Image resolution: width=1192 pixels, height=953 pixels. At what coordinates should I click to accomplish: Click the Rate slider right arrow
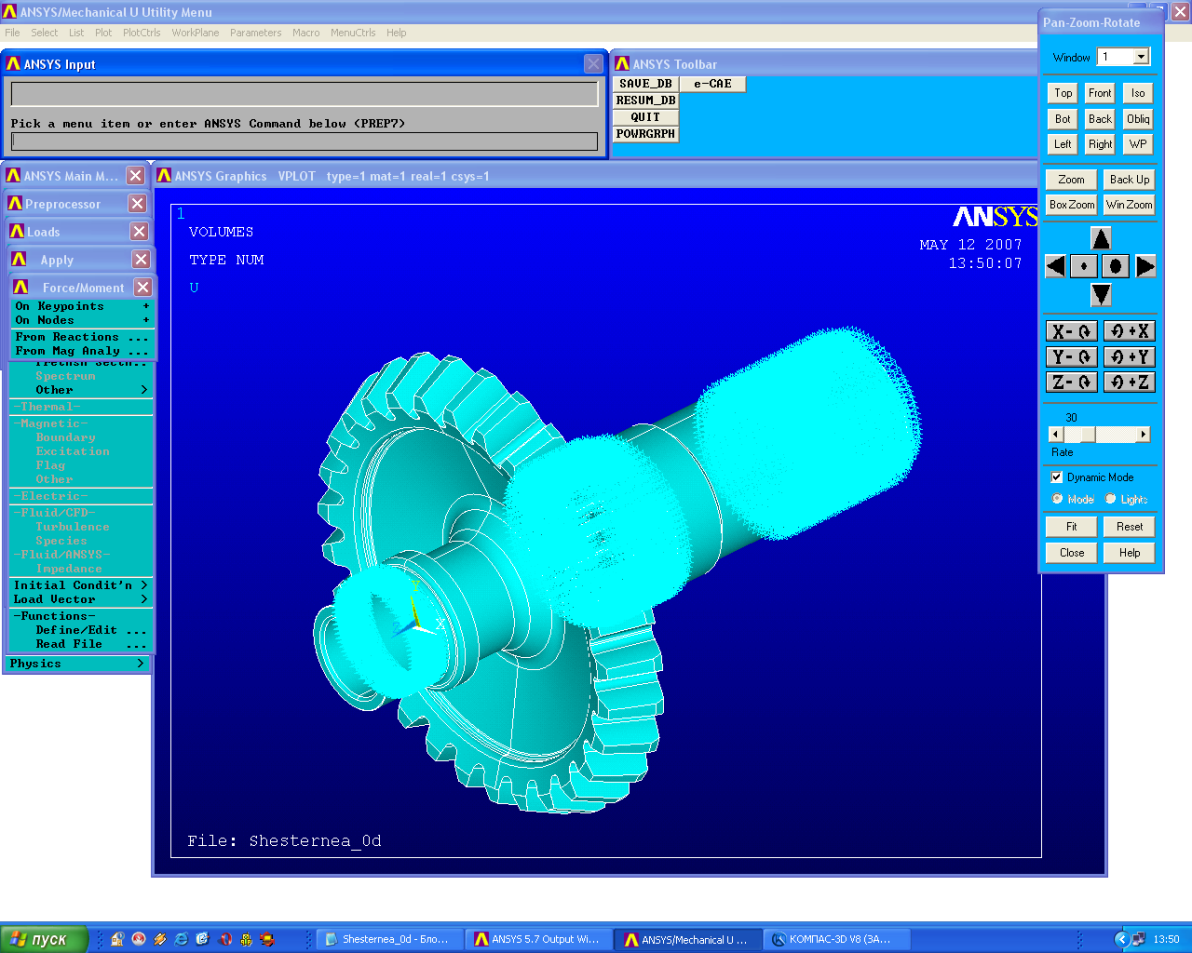1143,434
